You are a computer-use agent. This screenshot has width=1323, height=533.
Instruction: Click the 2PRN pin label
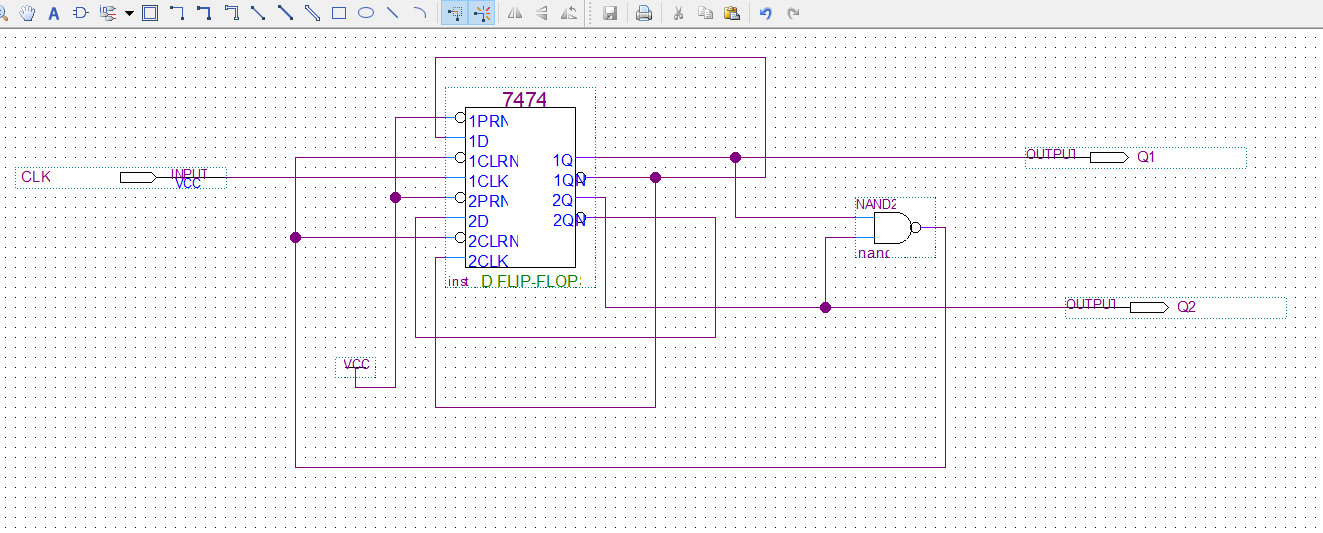[x=488, y=201]
